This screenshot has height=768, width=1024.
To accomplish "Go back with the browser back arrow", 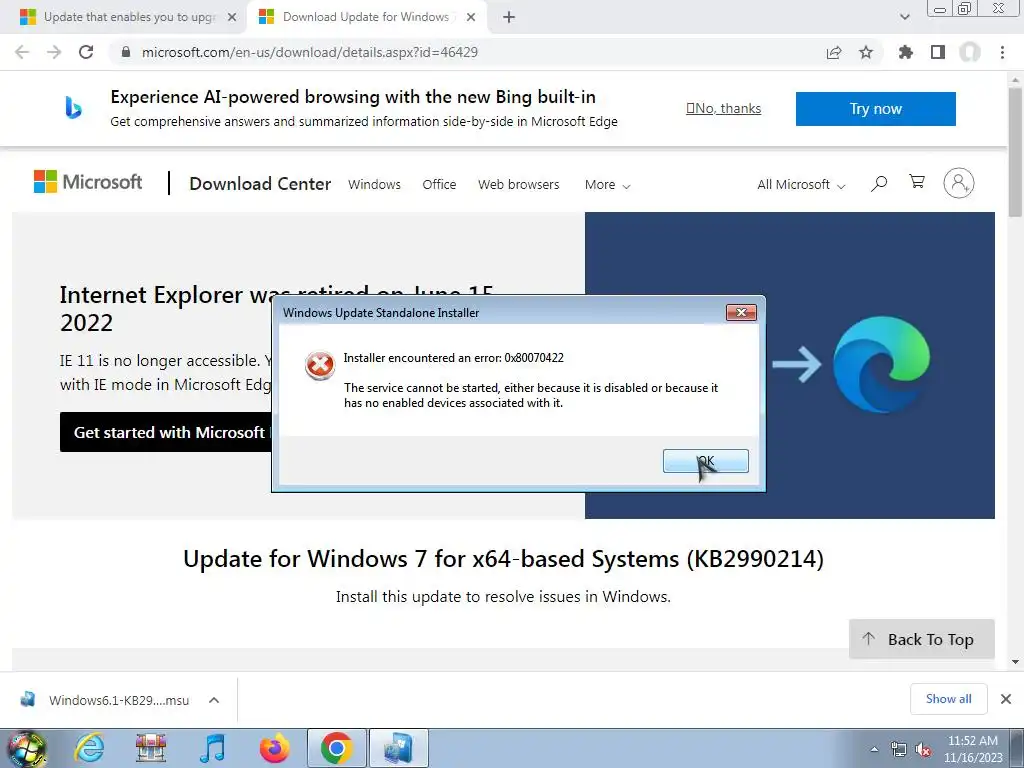I will [22, 52].
